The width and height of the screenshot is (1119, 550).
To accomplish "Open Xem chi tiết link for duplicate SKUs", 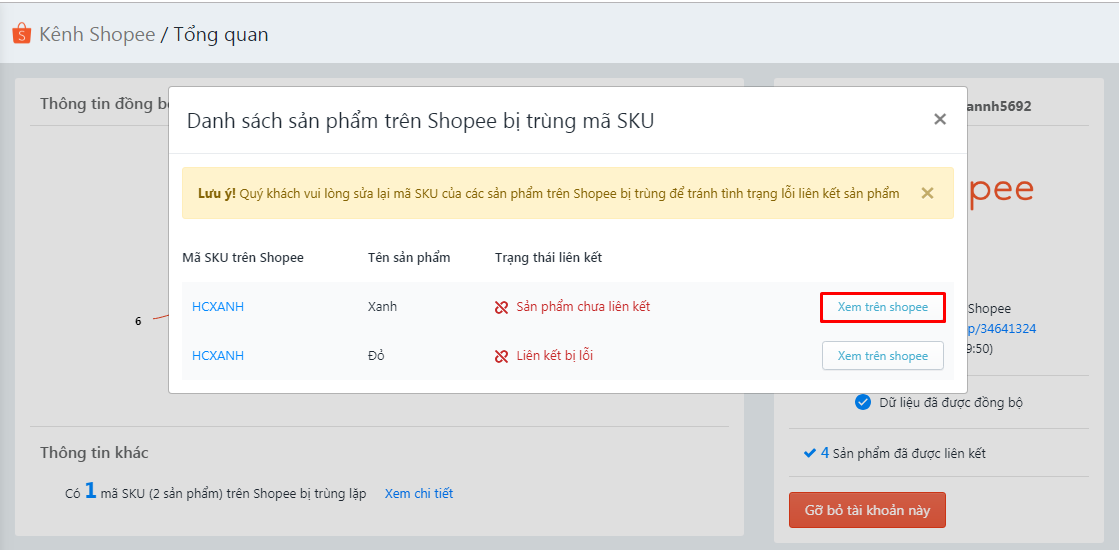I will [x=419, y=493].
